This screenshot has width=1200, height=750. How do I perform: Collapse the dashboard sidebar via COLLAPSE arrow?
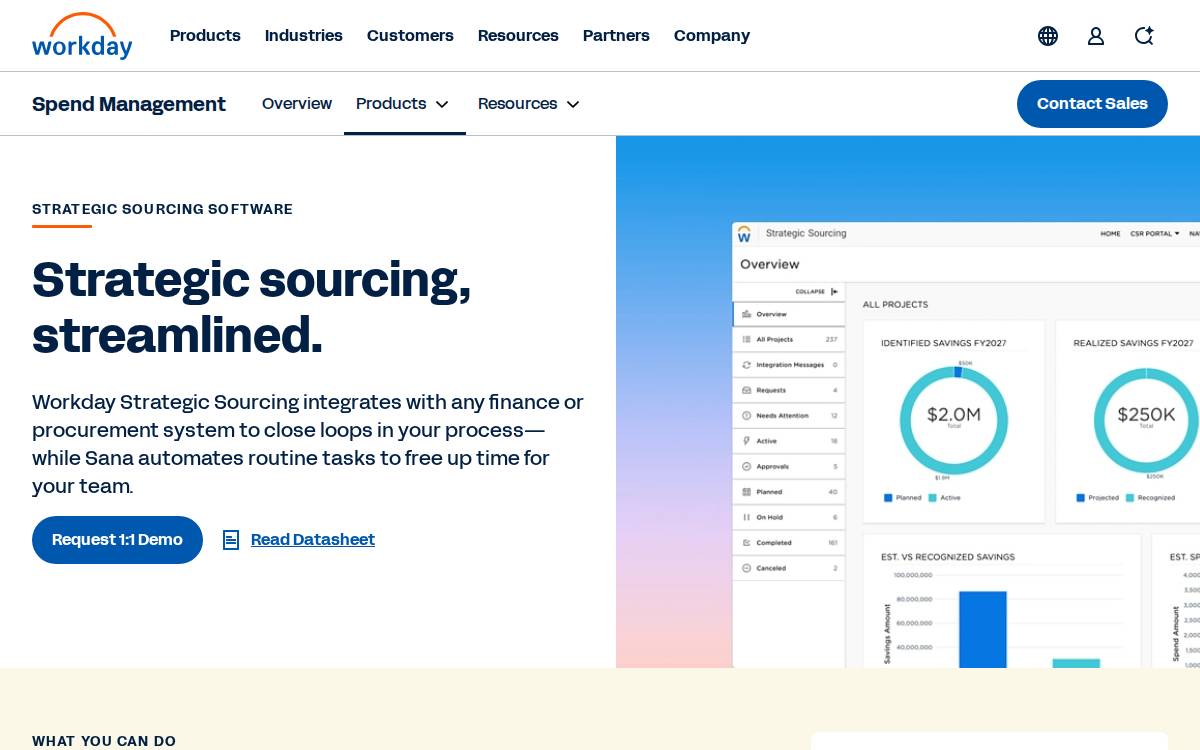(x=834, y=292)
